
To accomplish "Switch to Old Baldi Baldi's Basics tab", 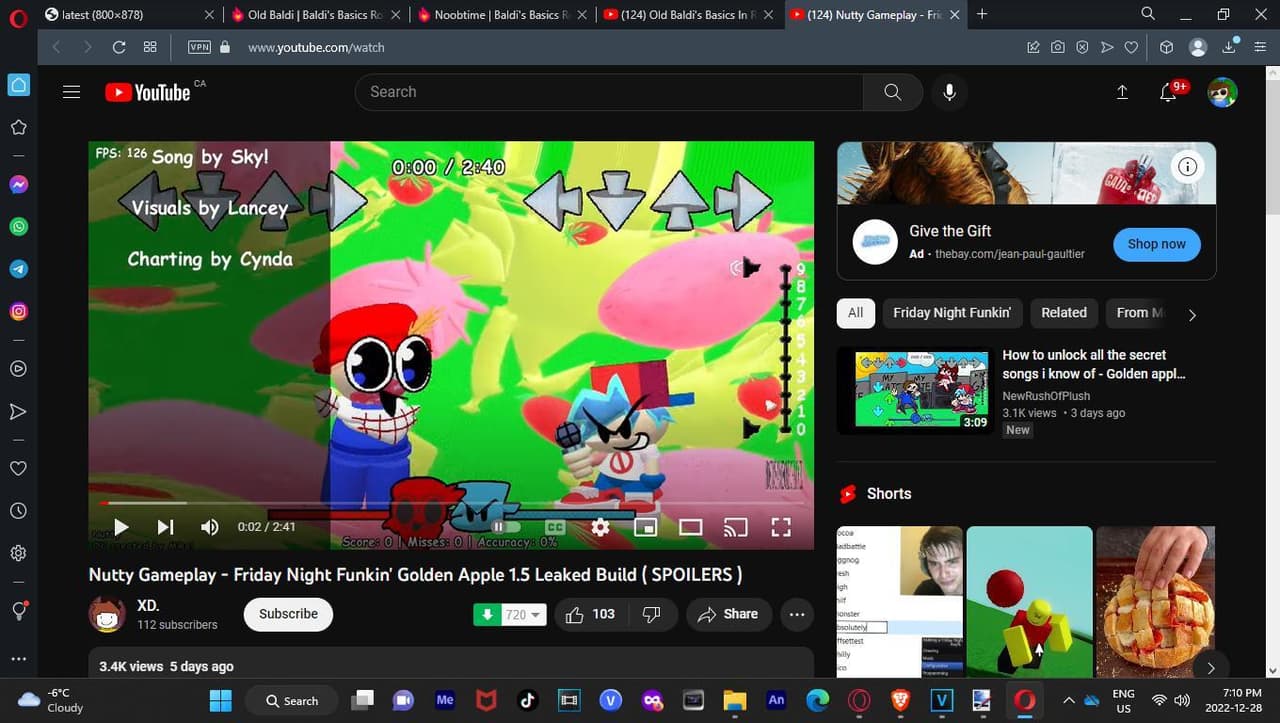I will [x=315, y=15].
